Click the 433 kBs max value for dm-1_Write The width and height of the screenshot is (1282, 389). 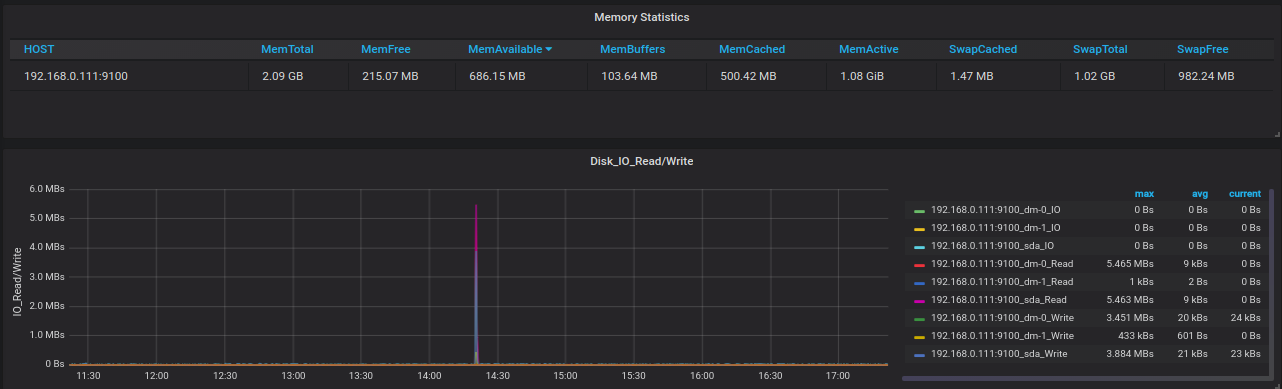(1135, 336)
